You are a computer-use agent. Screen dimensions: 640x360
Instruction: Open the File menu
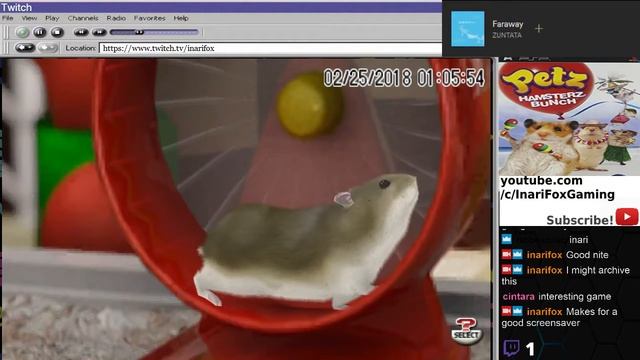[7, 18]
